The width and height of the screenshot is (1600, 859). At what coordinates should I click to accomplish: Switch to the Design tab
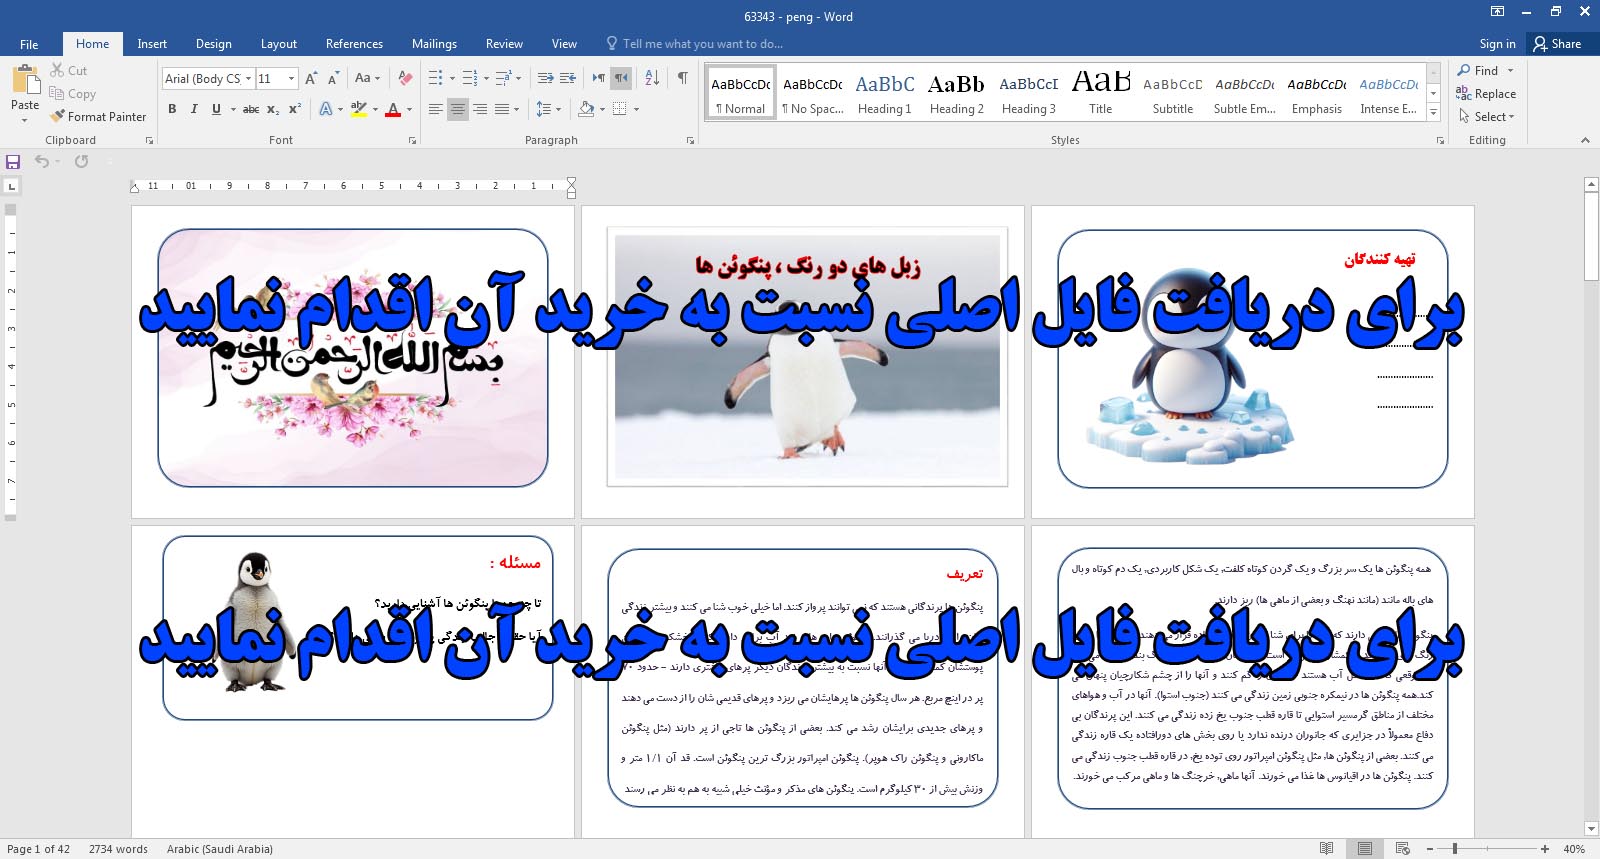(213, 44)
